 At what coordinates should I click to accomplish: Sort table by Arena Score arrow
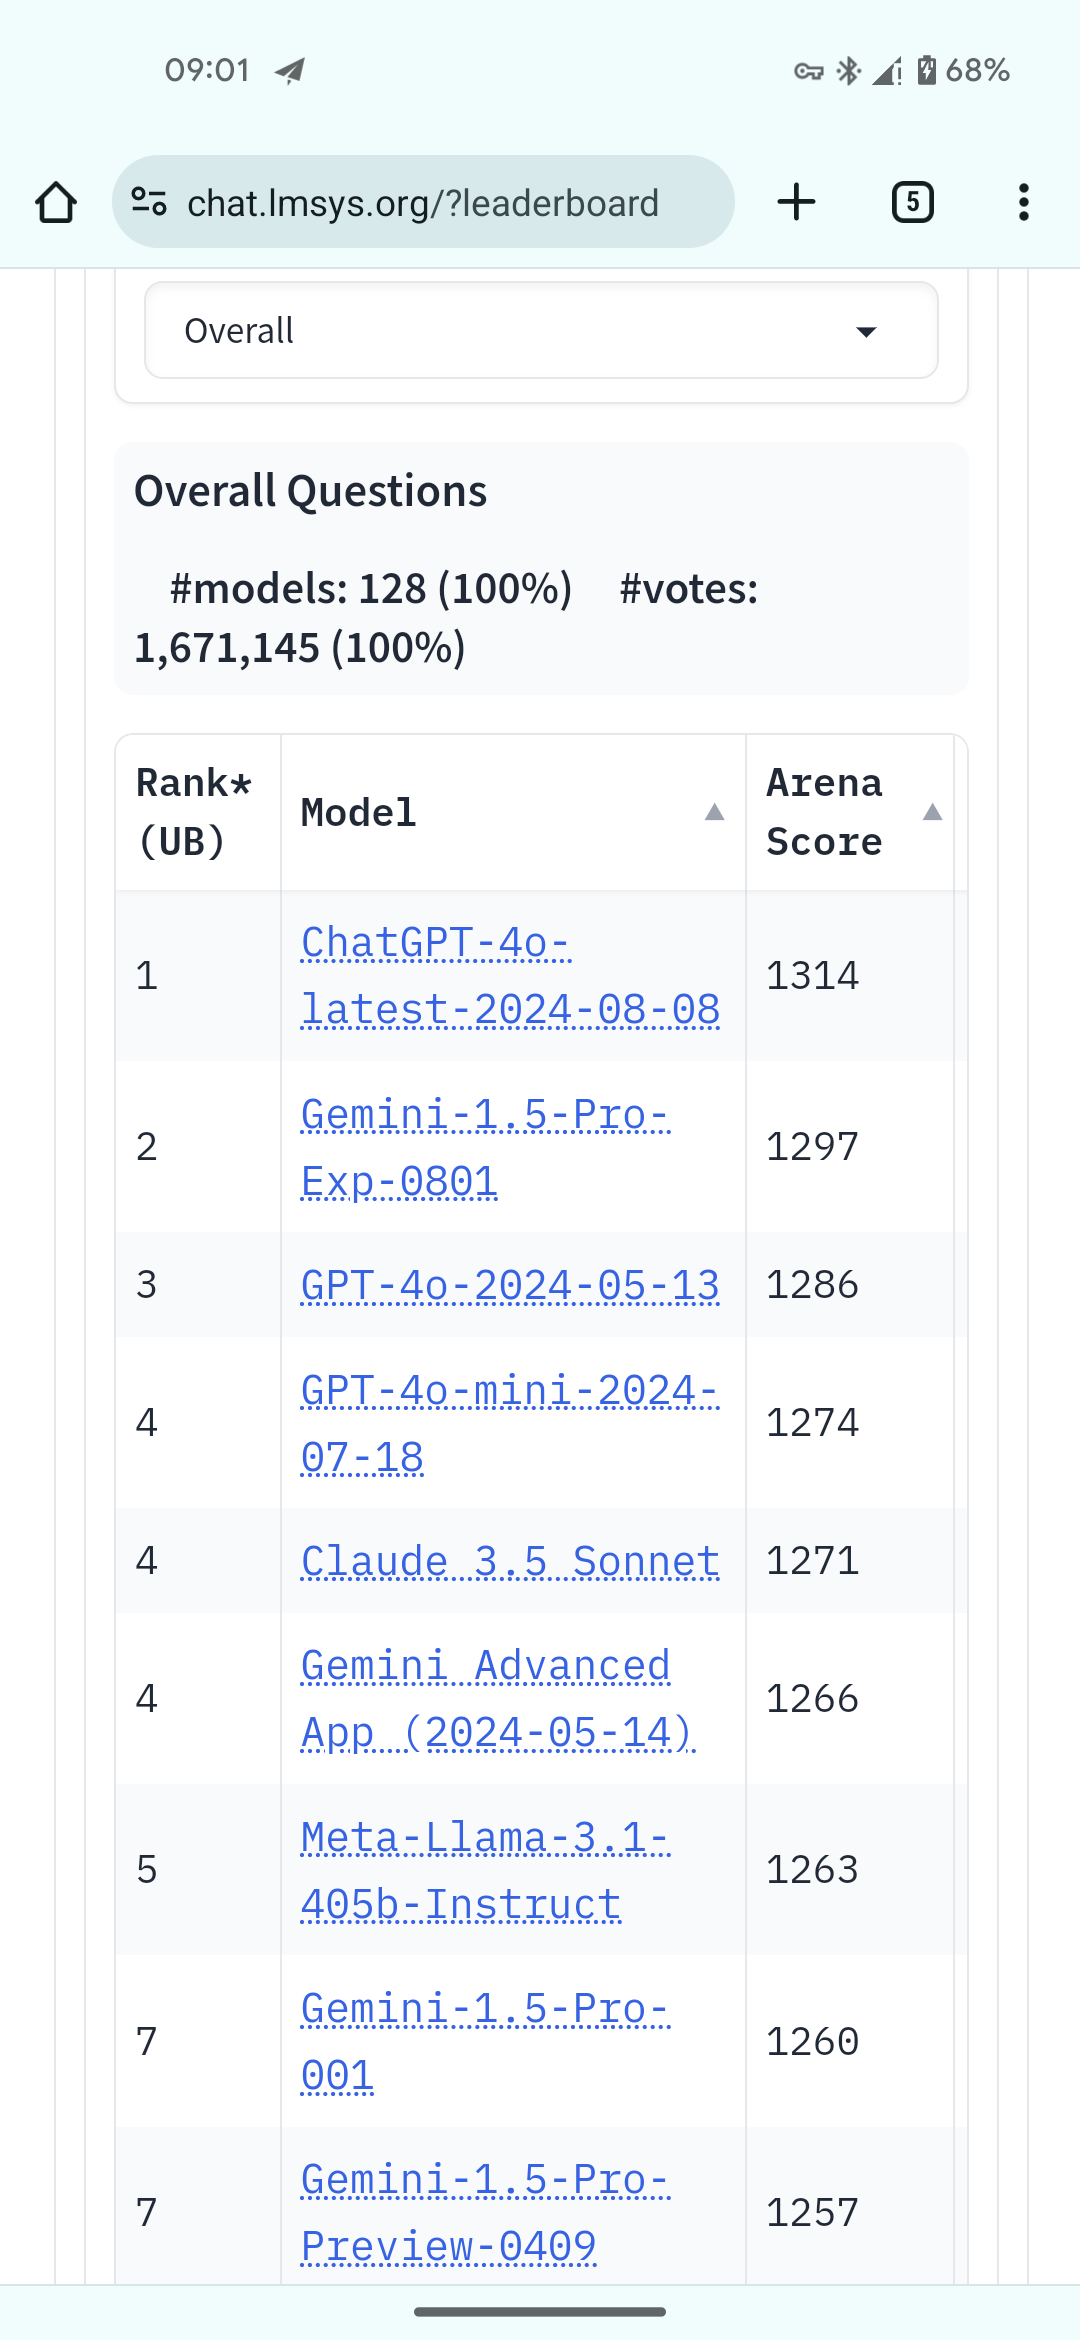932,812
